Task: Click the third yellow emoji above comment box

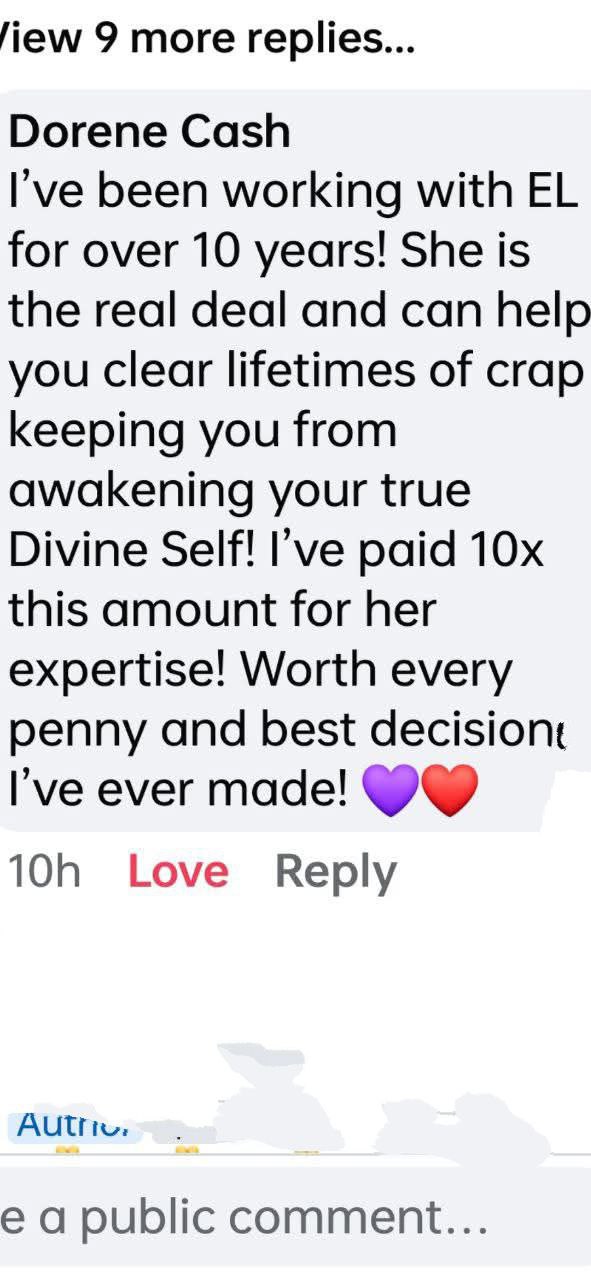Action: [307, 1152]
